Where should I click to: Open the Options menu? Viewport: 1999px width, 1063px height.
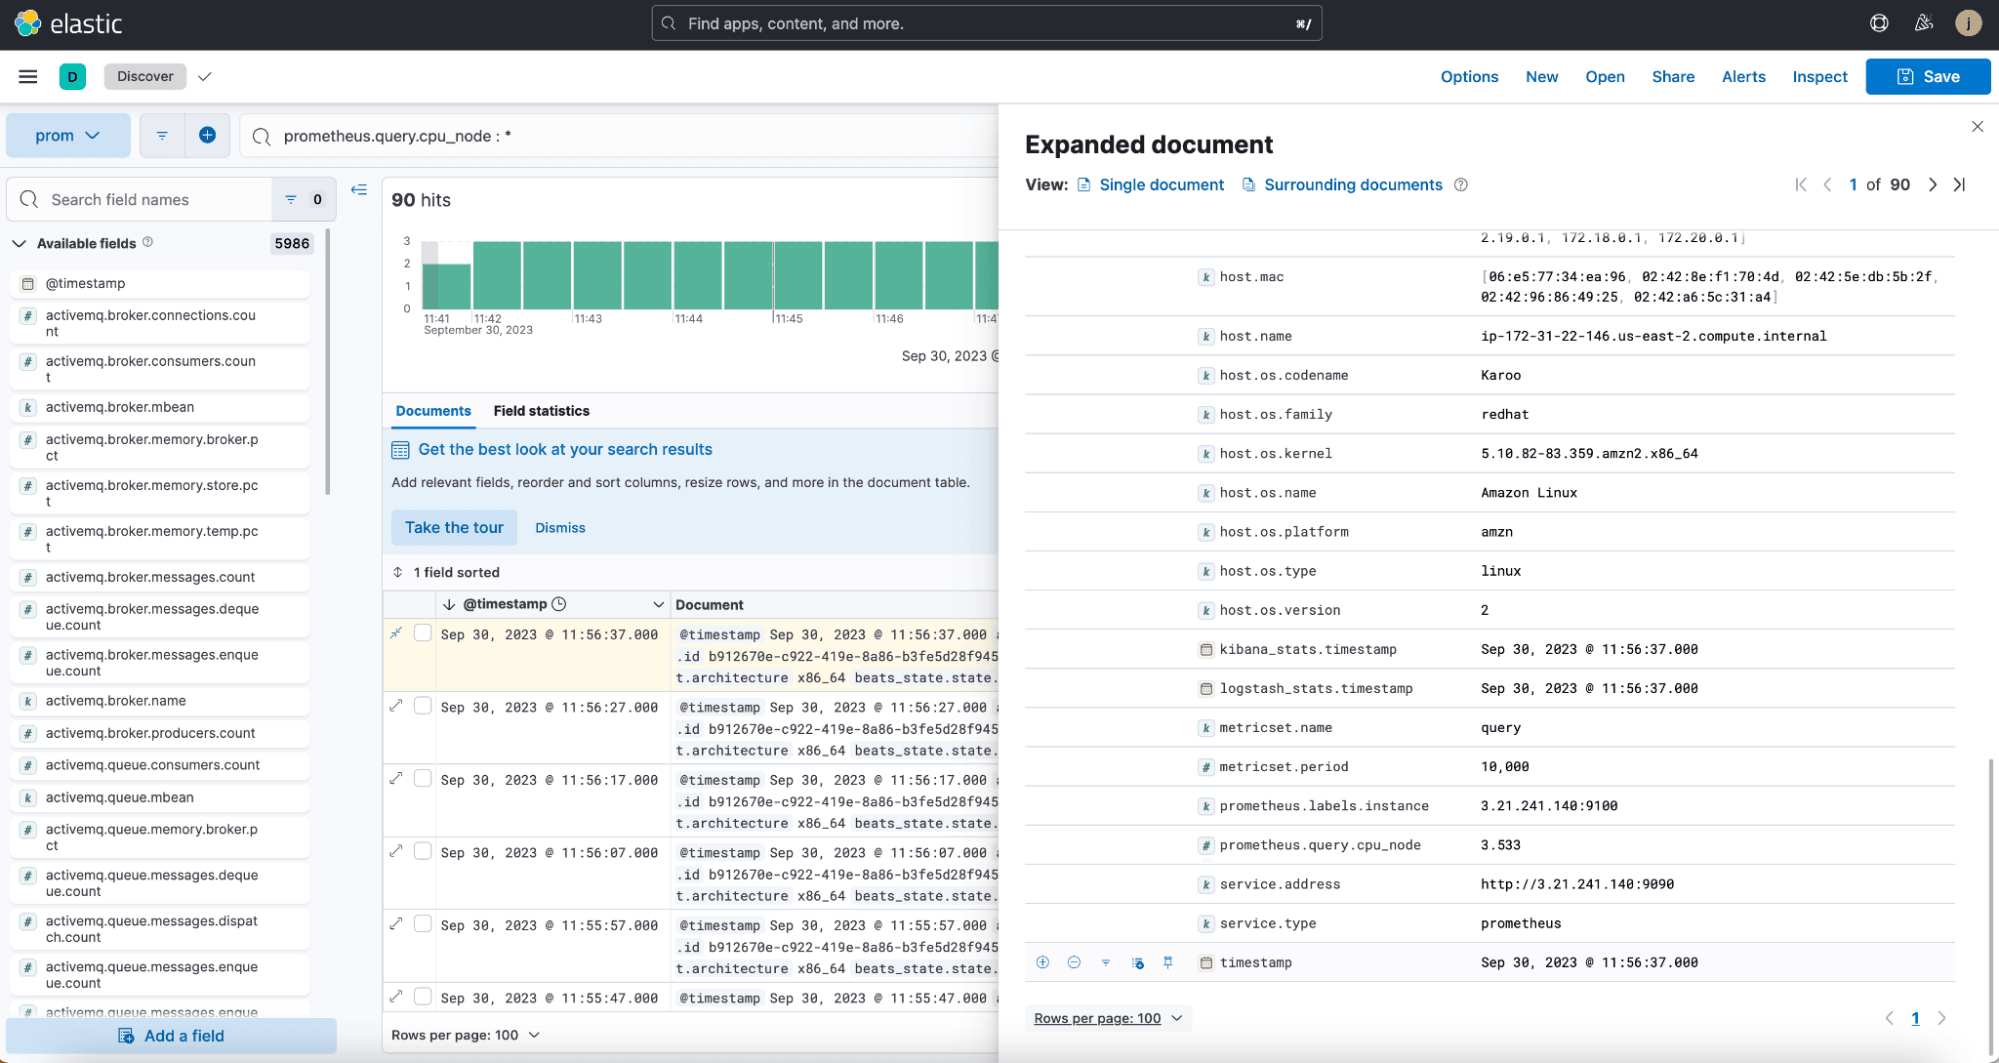1469,76
